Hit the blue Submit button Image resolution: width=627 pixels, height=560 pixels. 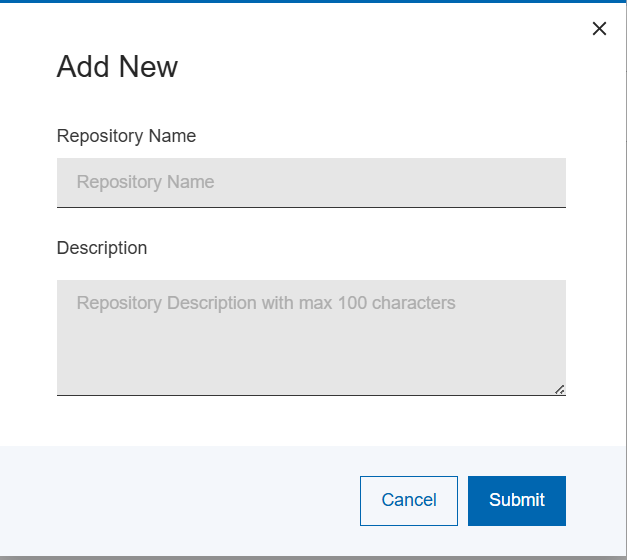[516, 500]
